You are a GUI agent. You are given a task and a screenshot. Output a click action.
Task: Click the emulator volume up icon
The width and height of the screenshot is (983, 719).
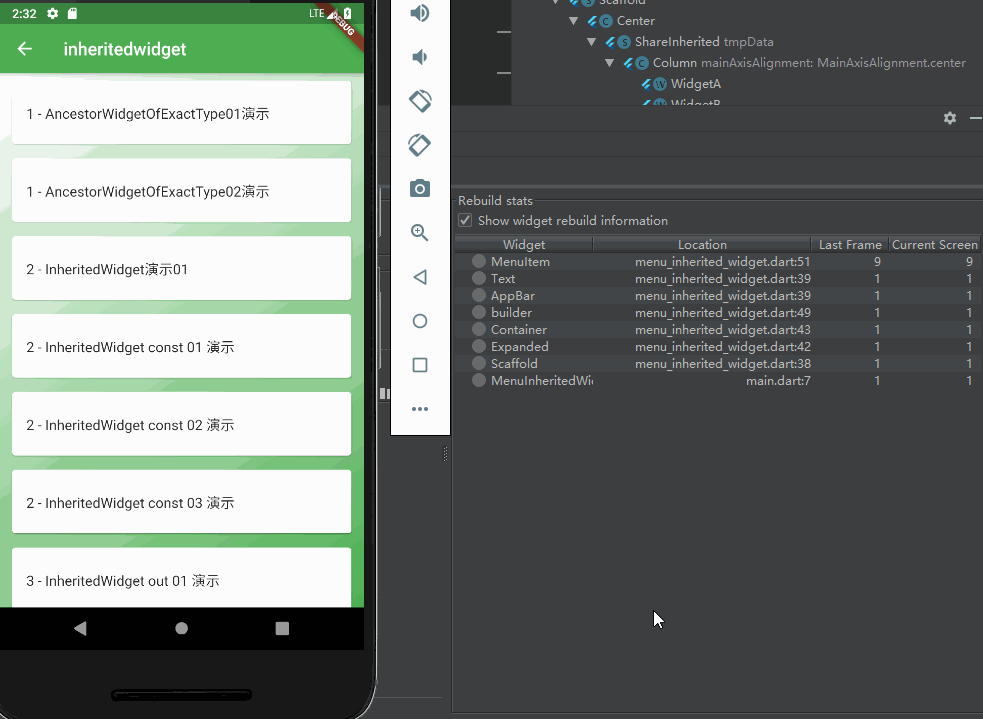coord(419,13)
